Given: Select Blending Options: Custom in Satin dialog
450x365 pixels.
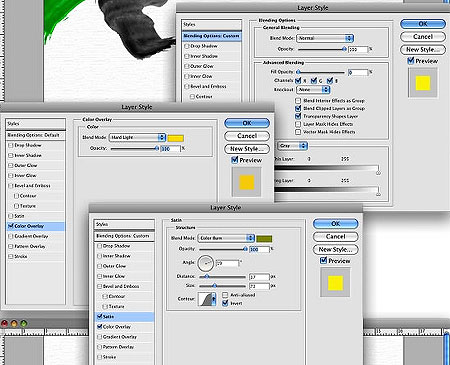Looking at the screenshot, I should 124,236.
